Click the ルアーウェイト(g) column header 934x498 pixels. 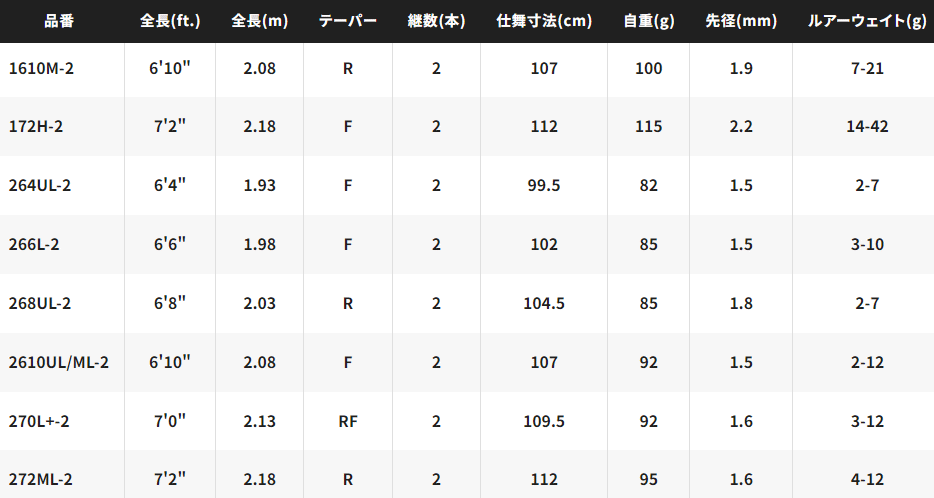tap(867, 21)
